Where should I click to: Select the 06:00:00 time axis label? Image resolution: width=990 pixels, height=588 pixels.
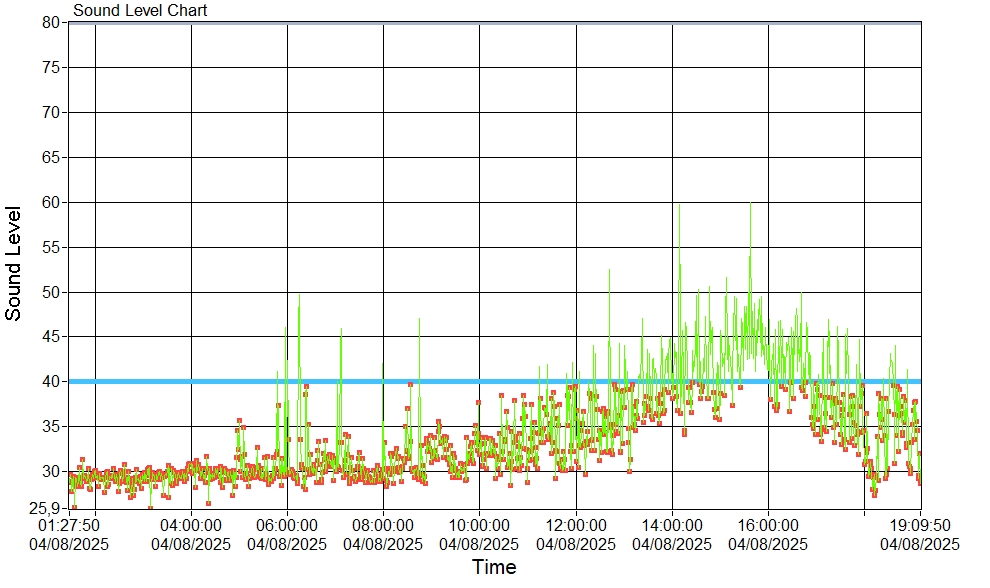(x=287, y=525)
